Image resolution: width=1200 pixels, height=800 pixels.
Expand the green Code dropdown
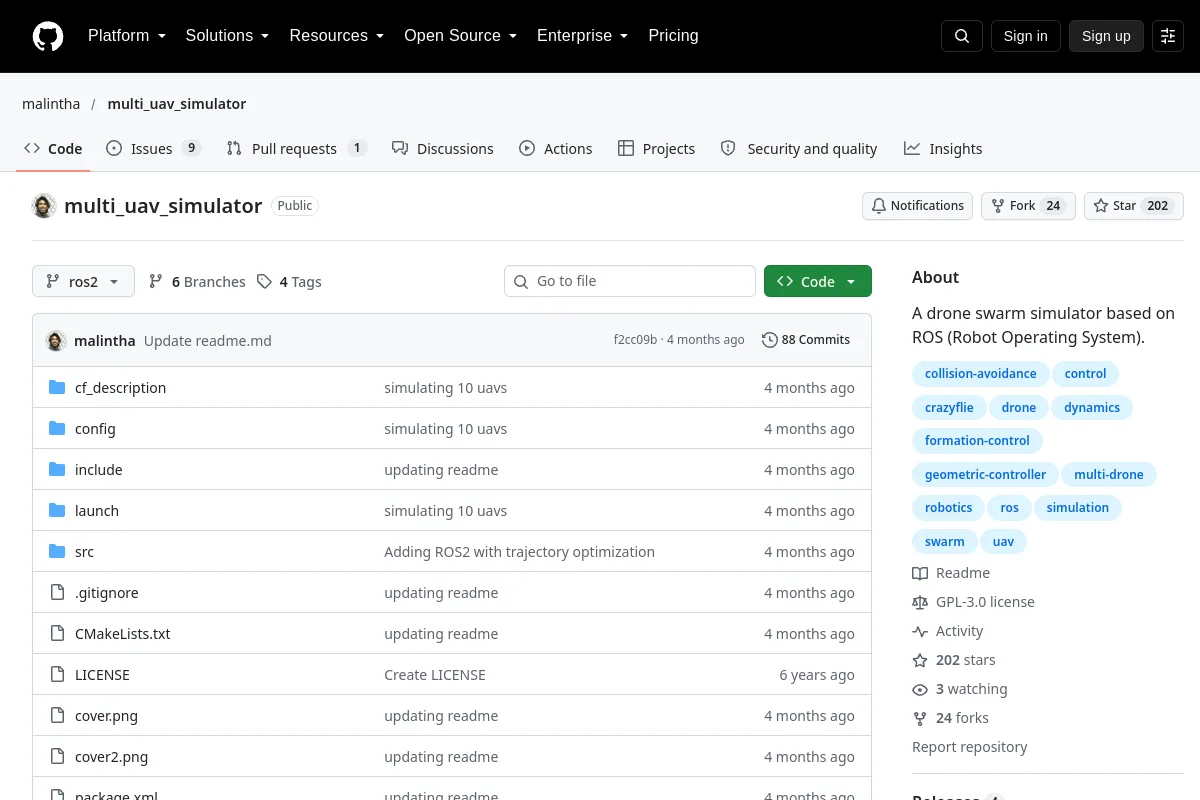818,282
